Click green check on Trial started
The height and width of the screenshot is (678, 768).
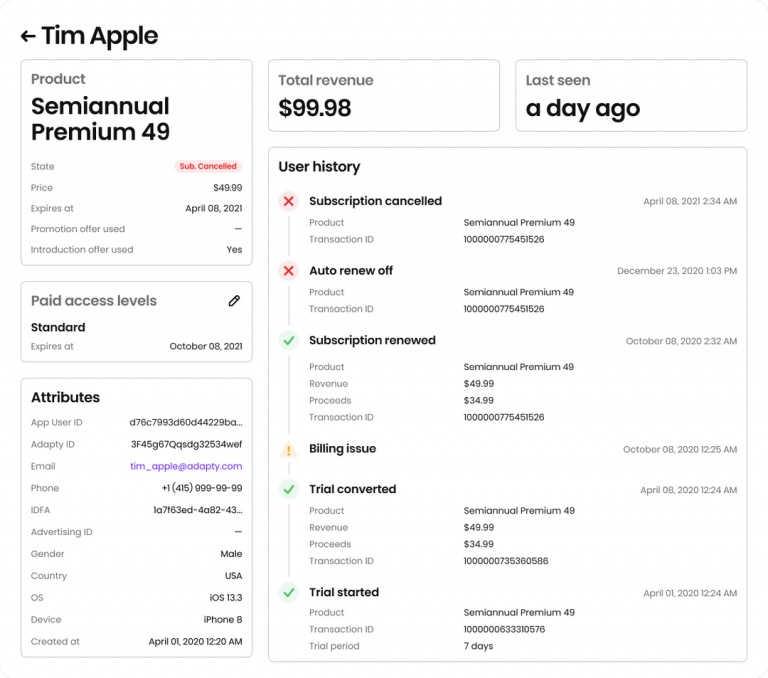289,592
